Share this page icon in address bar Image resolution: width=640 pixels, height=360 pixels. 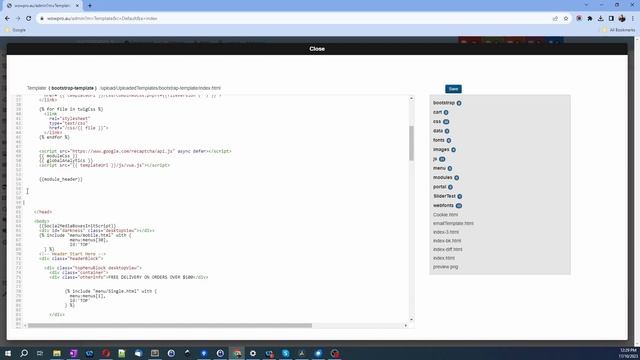[x=555, y=18]
